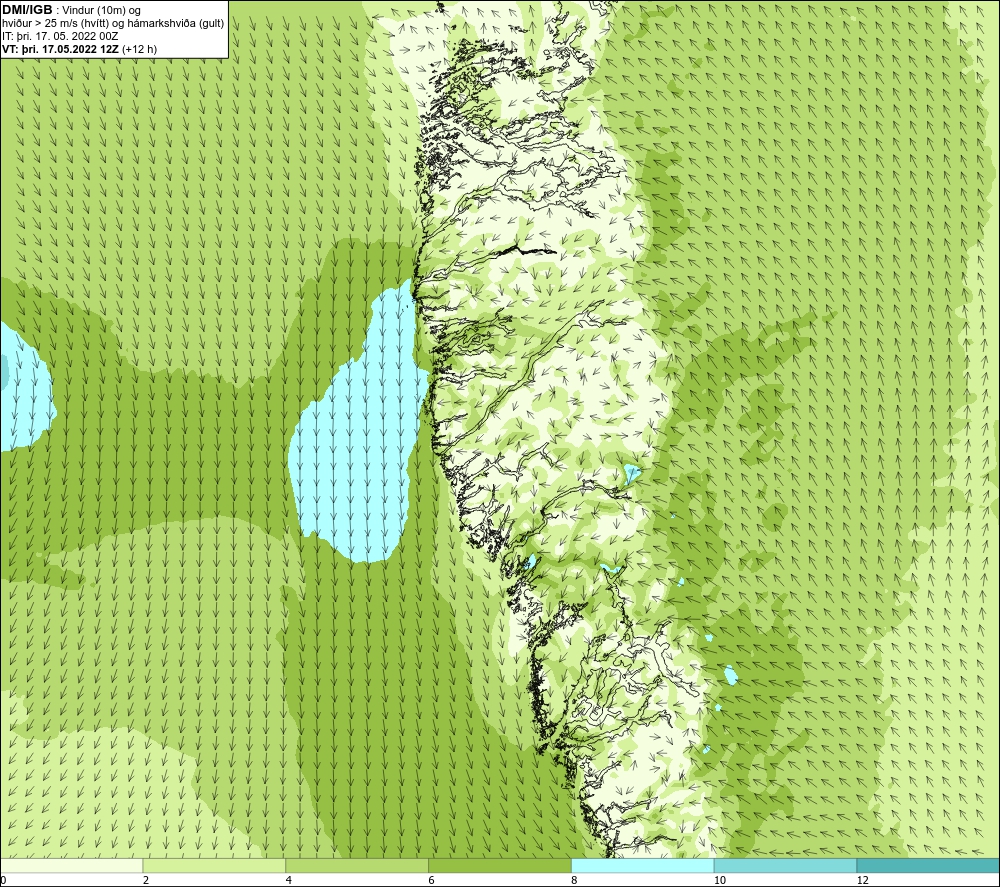Click the colorbar label '12'
Viewport: 1000px width, 887px height.
coord(863,880)
